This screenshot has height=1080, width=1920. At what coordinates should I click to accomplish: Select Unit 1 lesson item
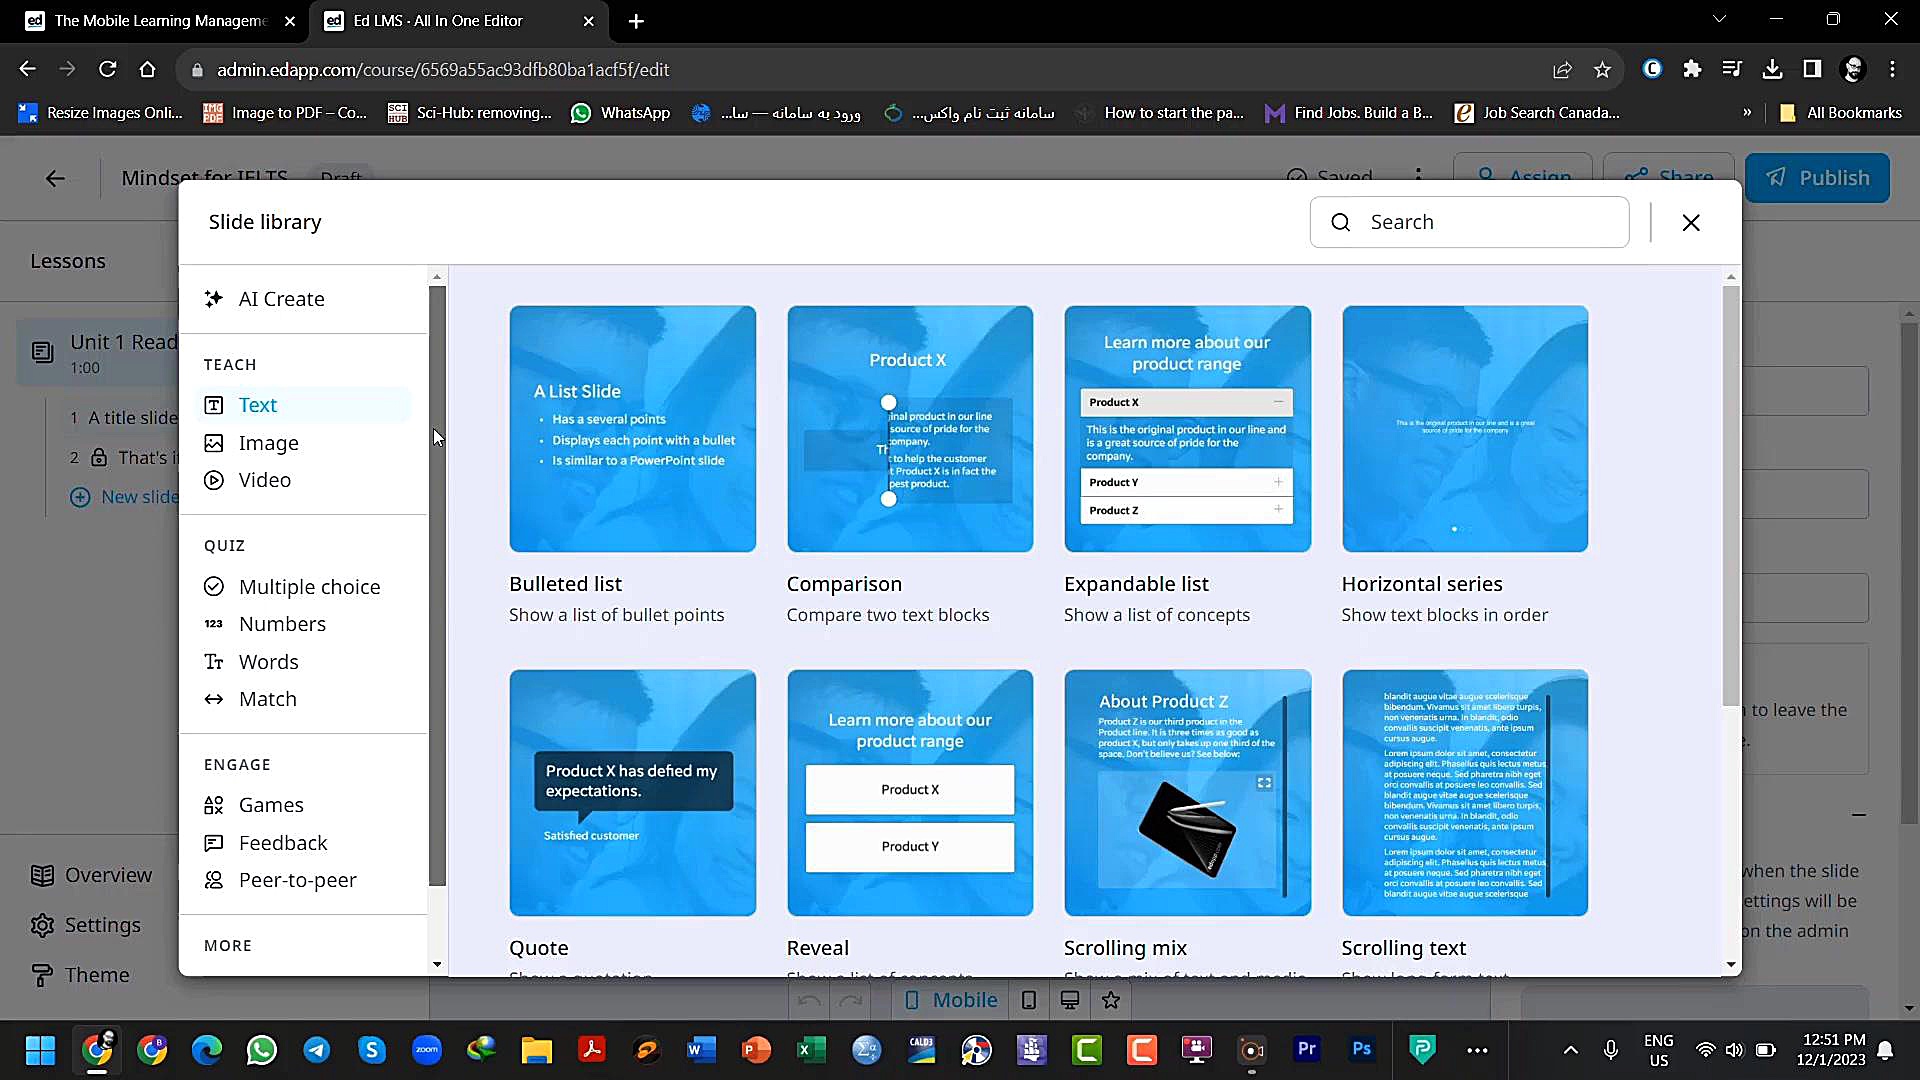[98, 353]
